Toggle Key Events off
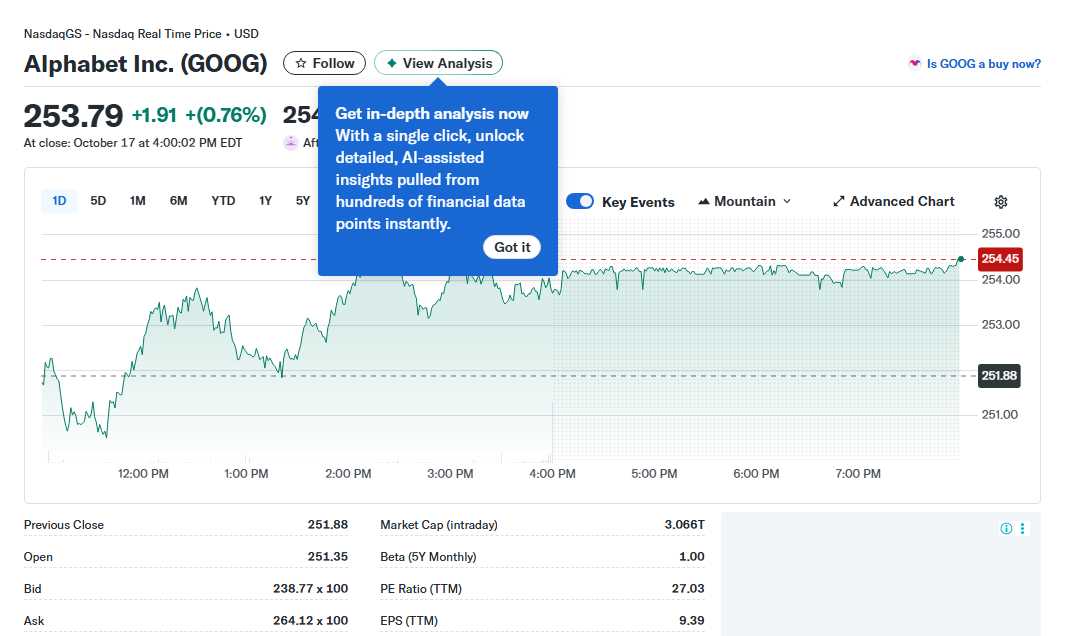1065x636 pixels. tap(580, 201)
